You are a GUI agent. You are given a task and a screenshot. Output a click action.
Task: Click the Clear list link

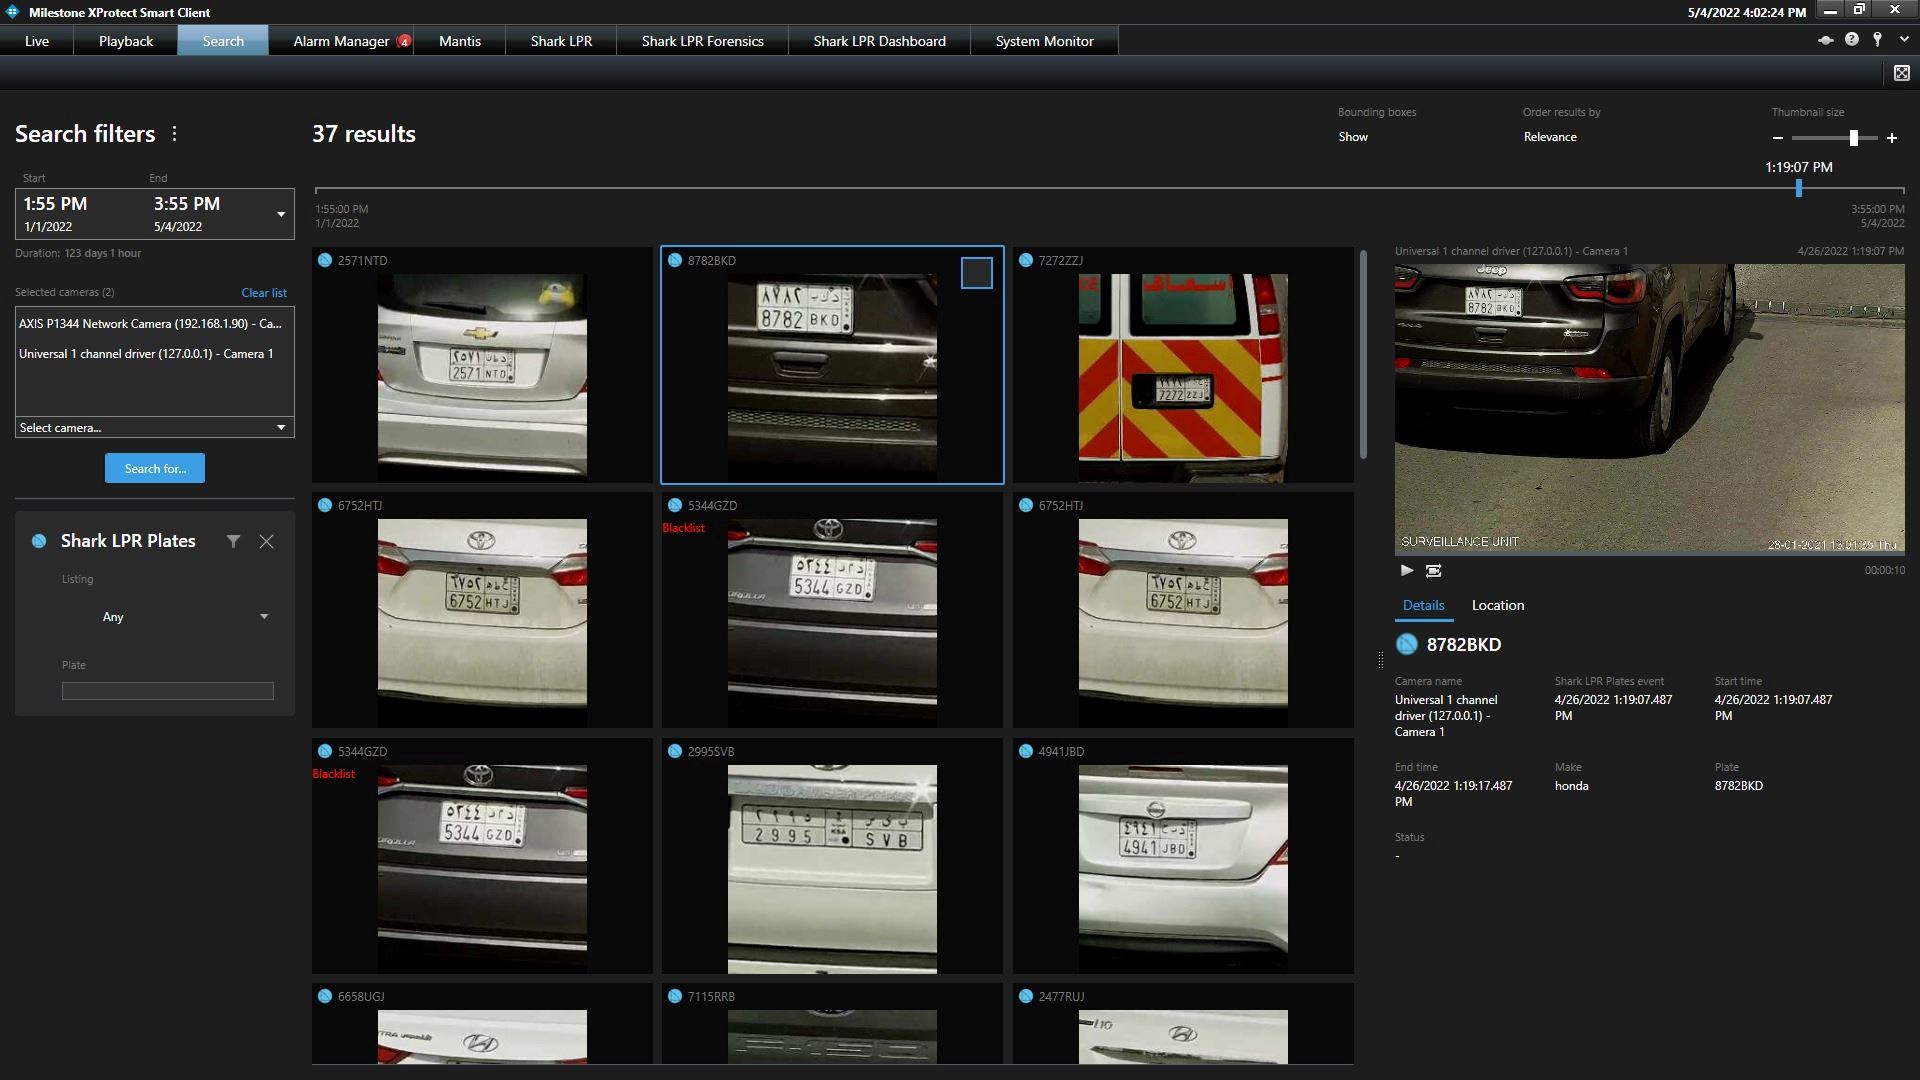(x=264, y=293)
